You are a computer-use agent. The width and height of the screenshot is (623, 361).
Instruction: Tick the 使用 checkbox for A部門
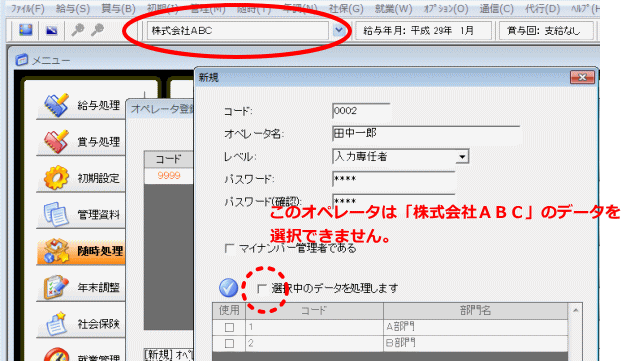pos(229,327)
